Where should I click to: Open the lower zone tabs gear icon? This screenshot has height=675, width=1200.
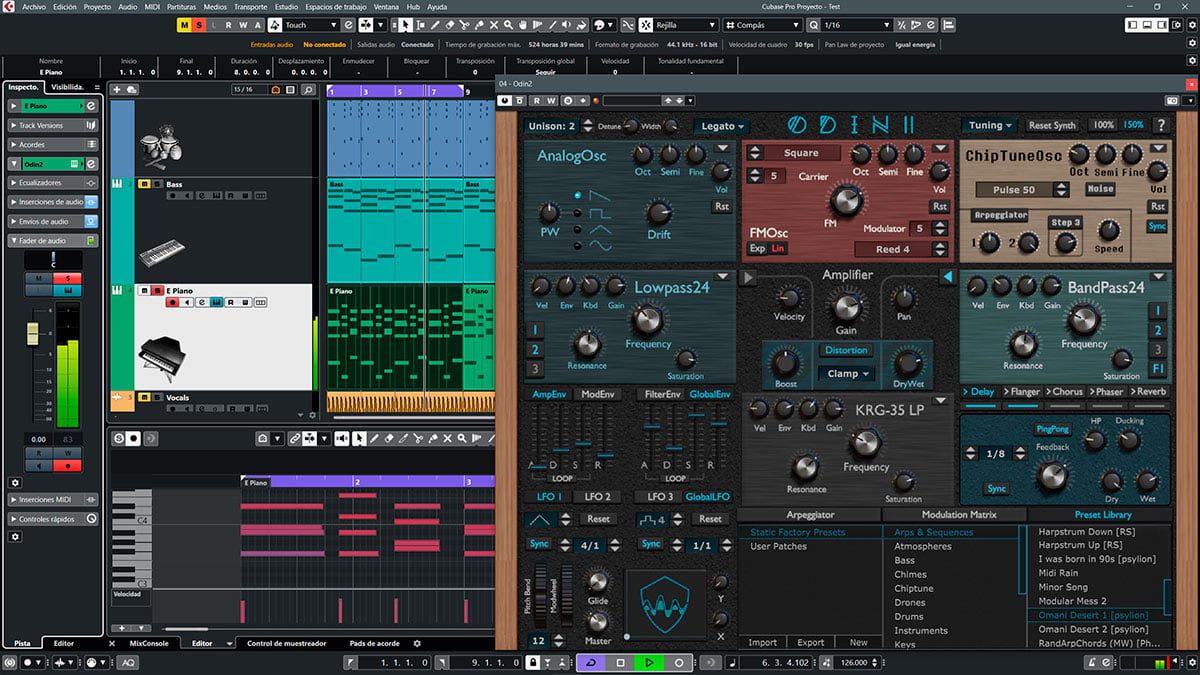[x=417, y=643]
